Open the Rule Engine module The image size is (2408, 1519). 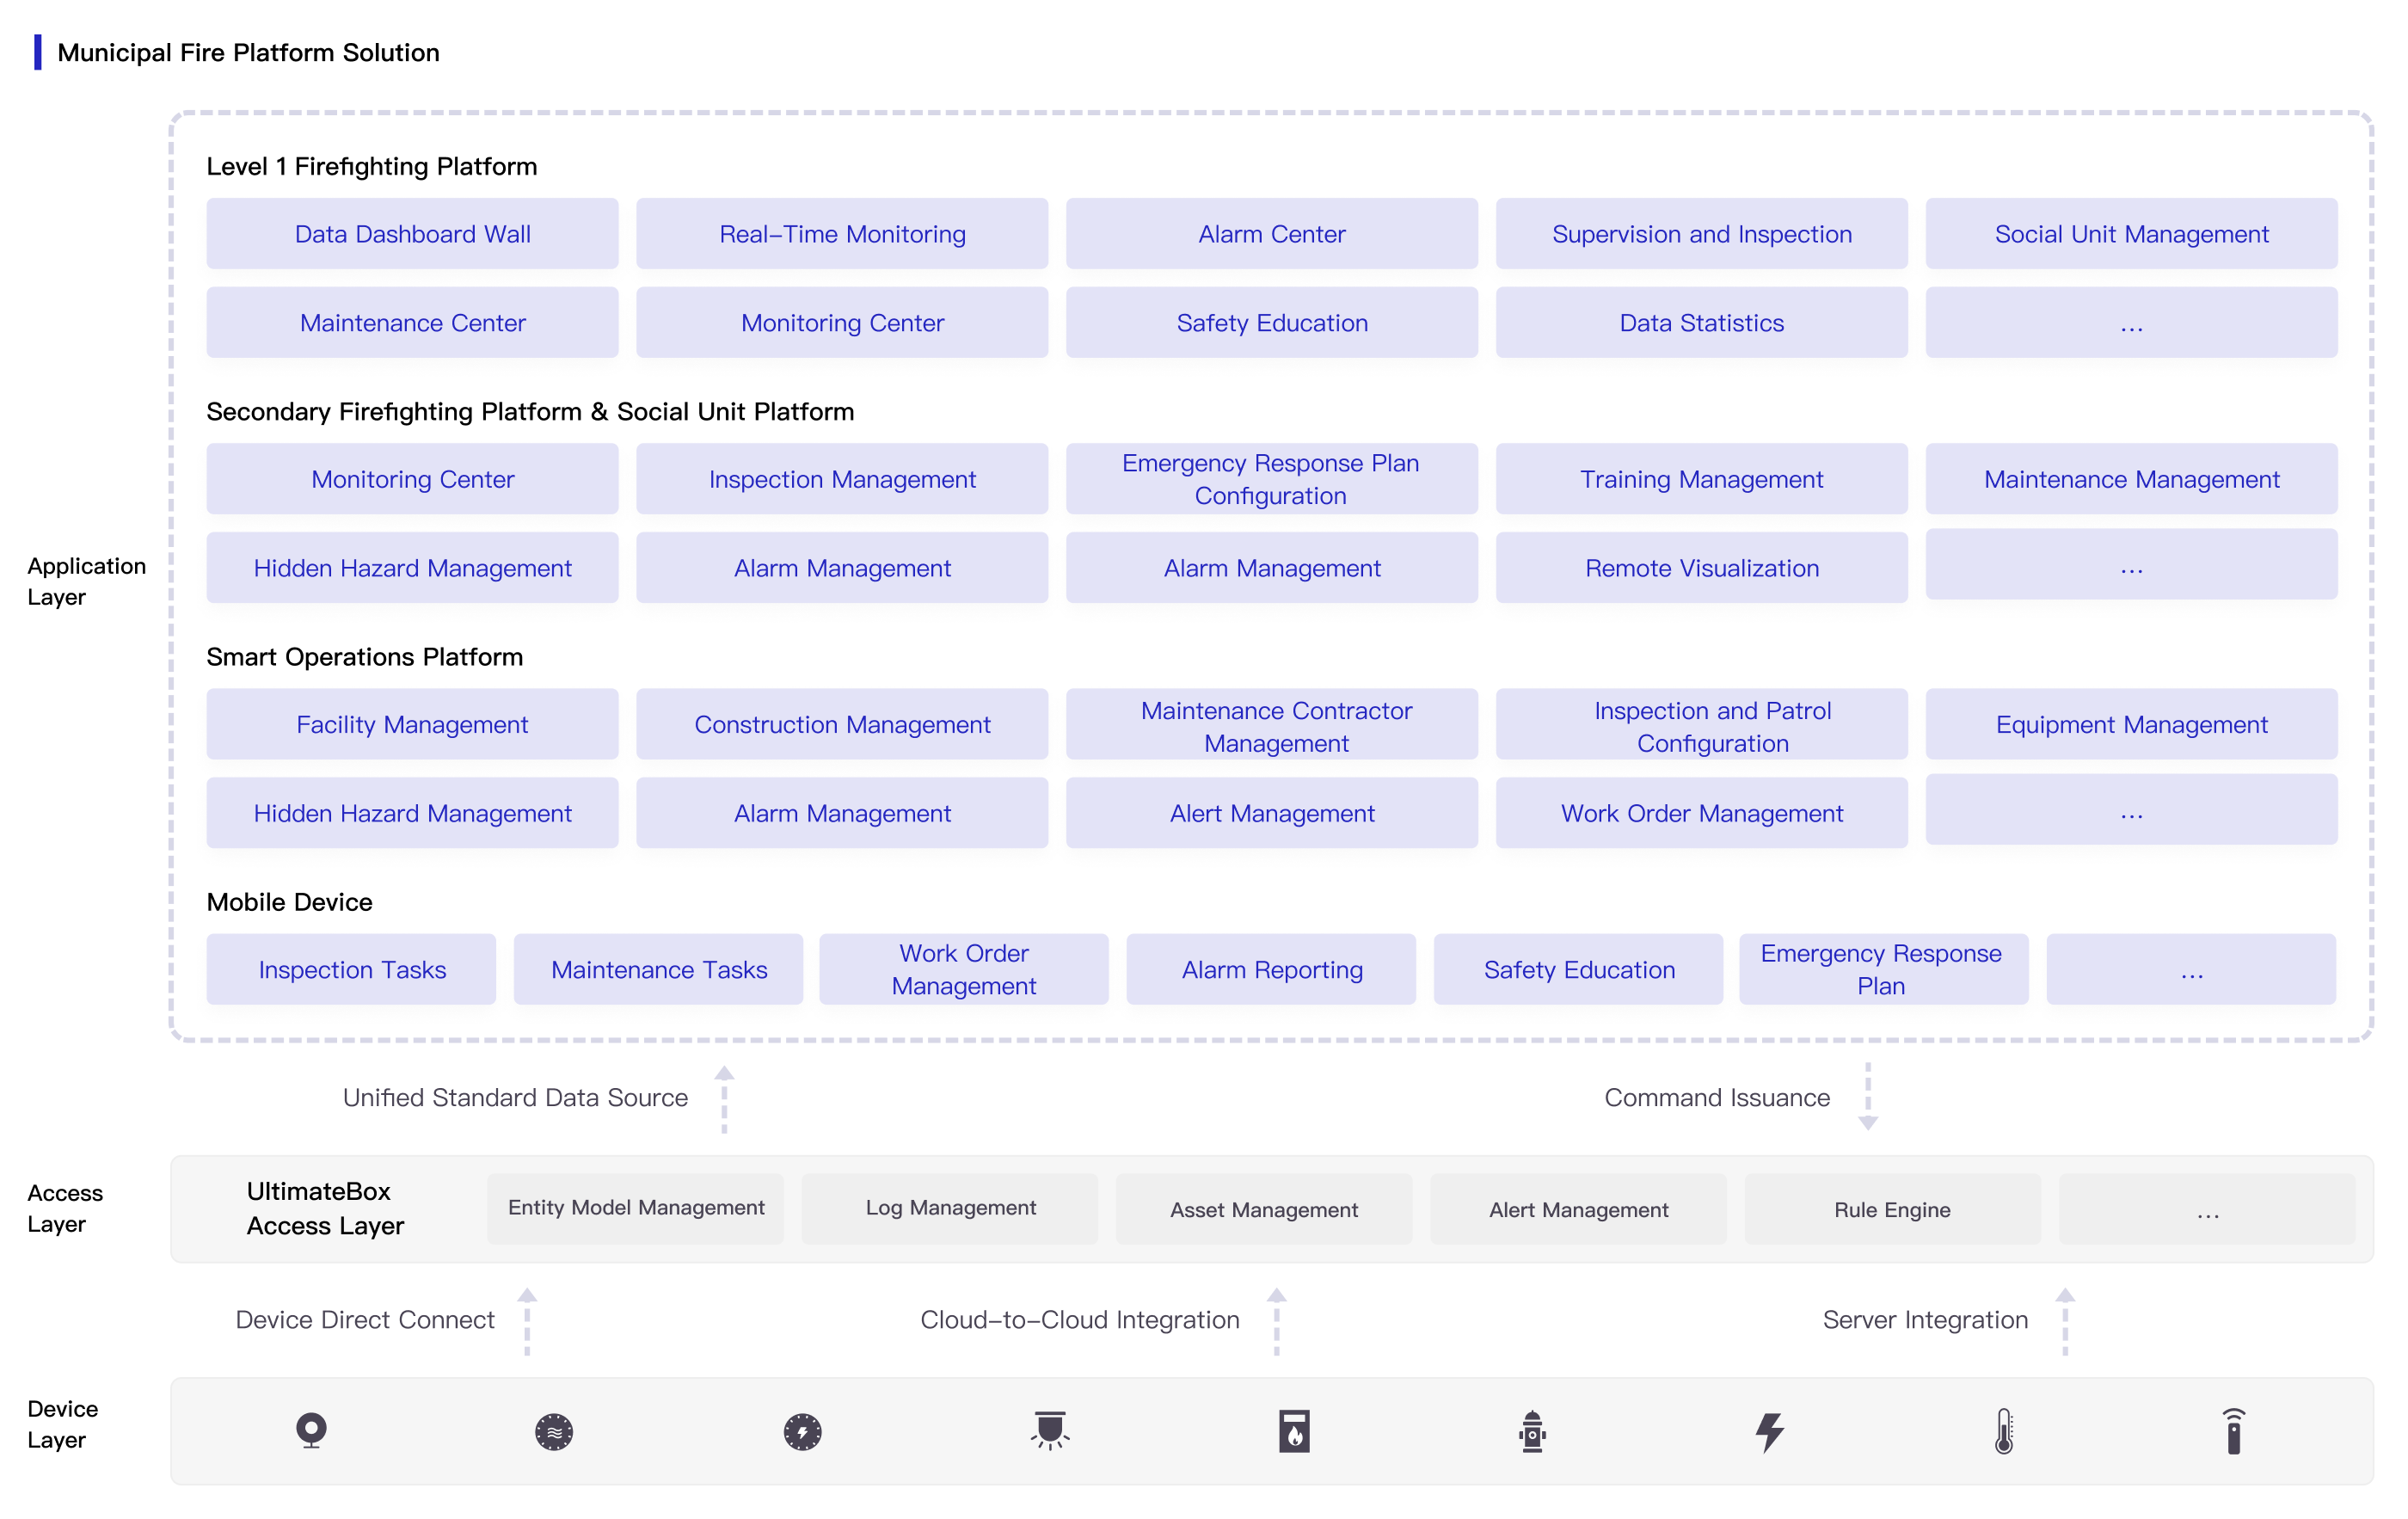1891,1209
